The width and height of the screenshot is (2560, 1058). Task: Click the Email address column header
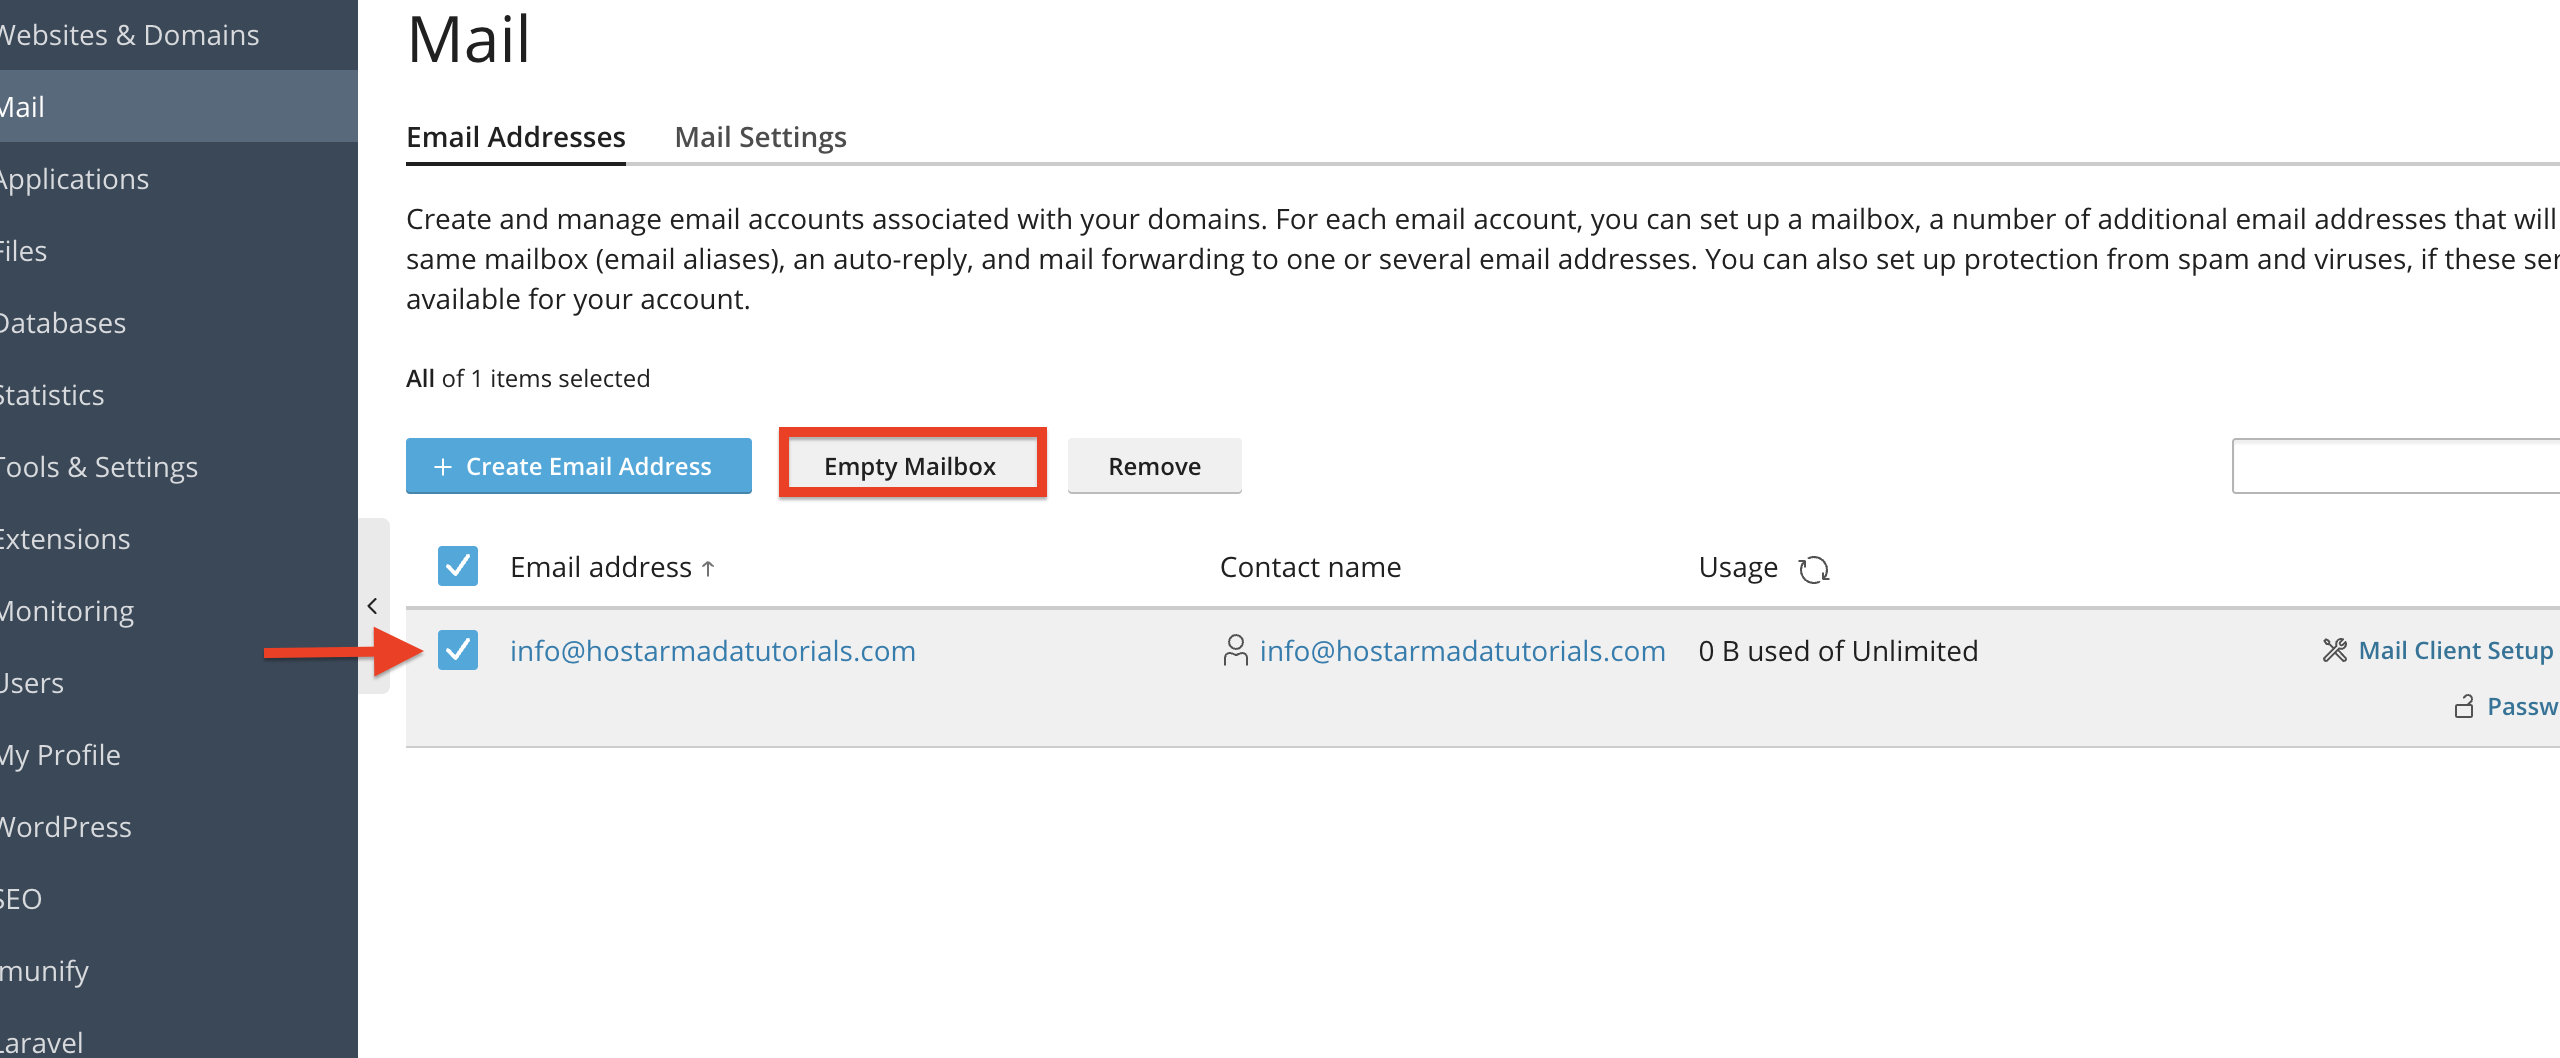601,567
